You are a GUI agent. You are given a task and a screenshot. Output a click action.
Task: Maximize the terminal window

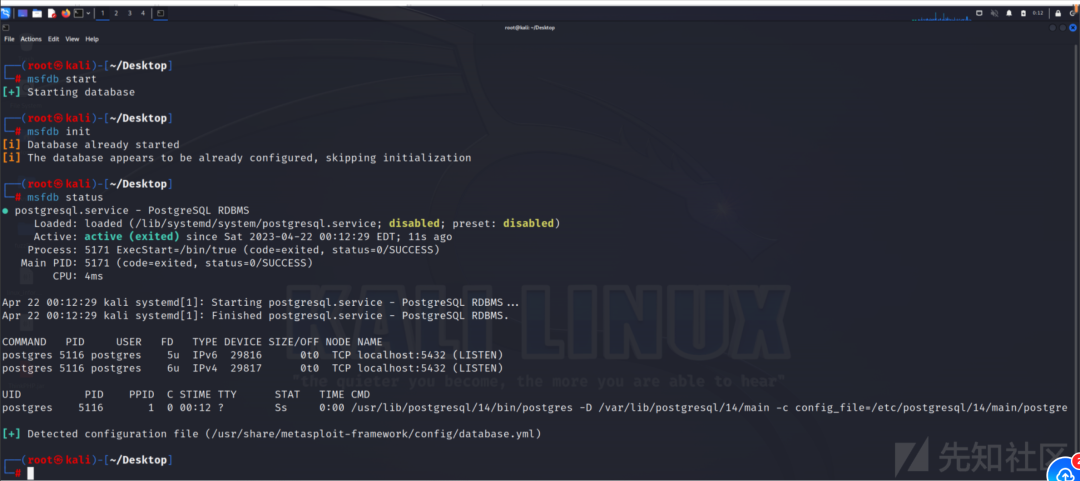pos(1063,28)
